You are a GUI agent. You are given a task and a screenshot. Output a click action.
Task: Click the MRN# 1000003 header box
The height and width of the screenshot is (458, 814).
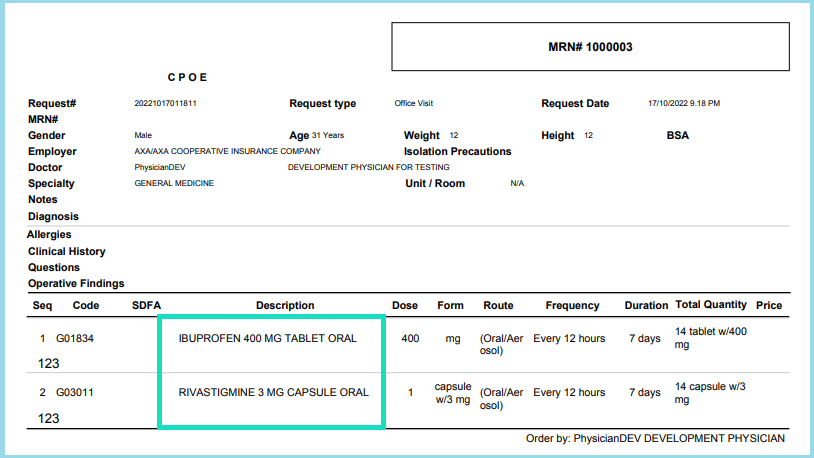[590, 47]
